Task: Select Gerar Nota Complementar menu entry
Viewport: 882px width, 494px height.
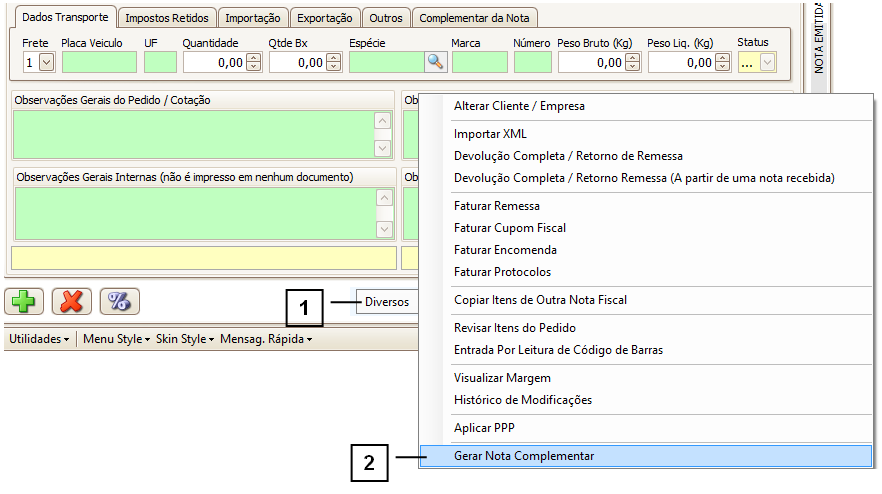Action: click(524, 456)
